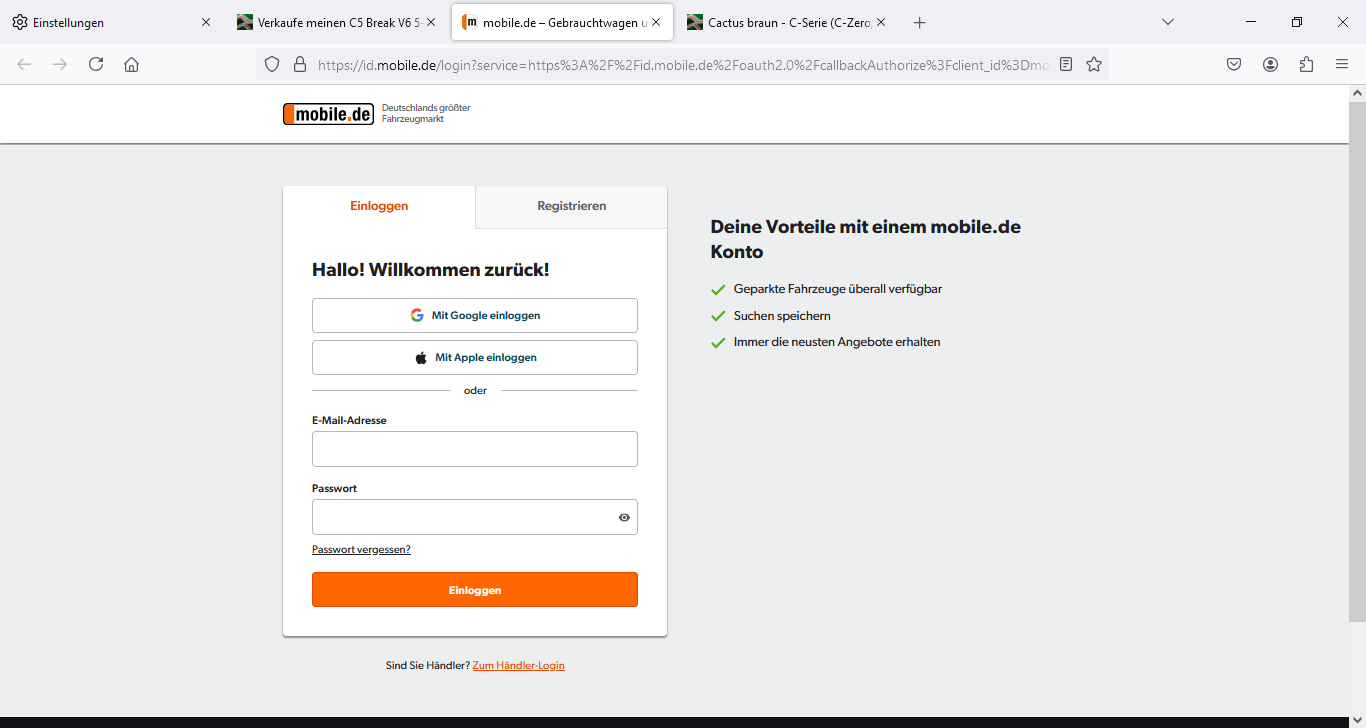The width and height of the screenshot is (1366, 728).
Task: Click the 'Hallo! Willkommen zurück!' heading
Action: [431, 270]
